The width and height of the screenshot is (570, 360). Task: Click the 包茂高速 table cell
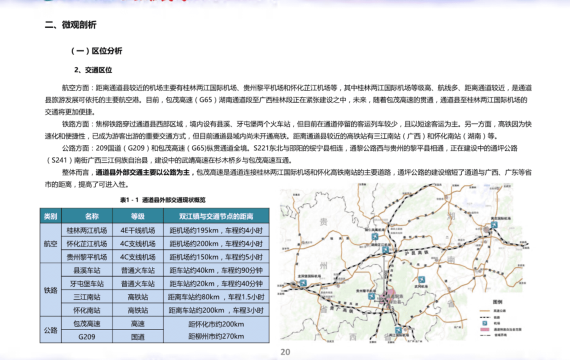(87, 323)
